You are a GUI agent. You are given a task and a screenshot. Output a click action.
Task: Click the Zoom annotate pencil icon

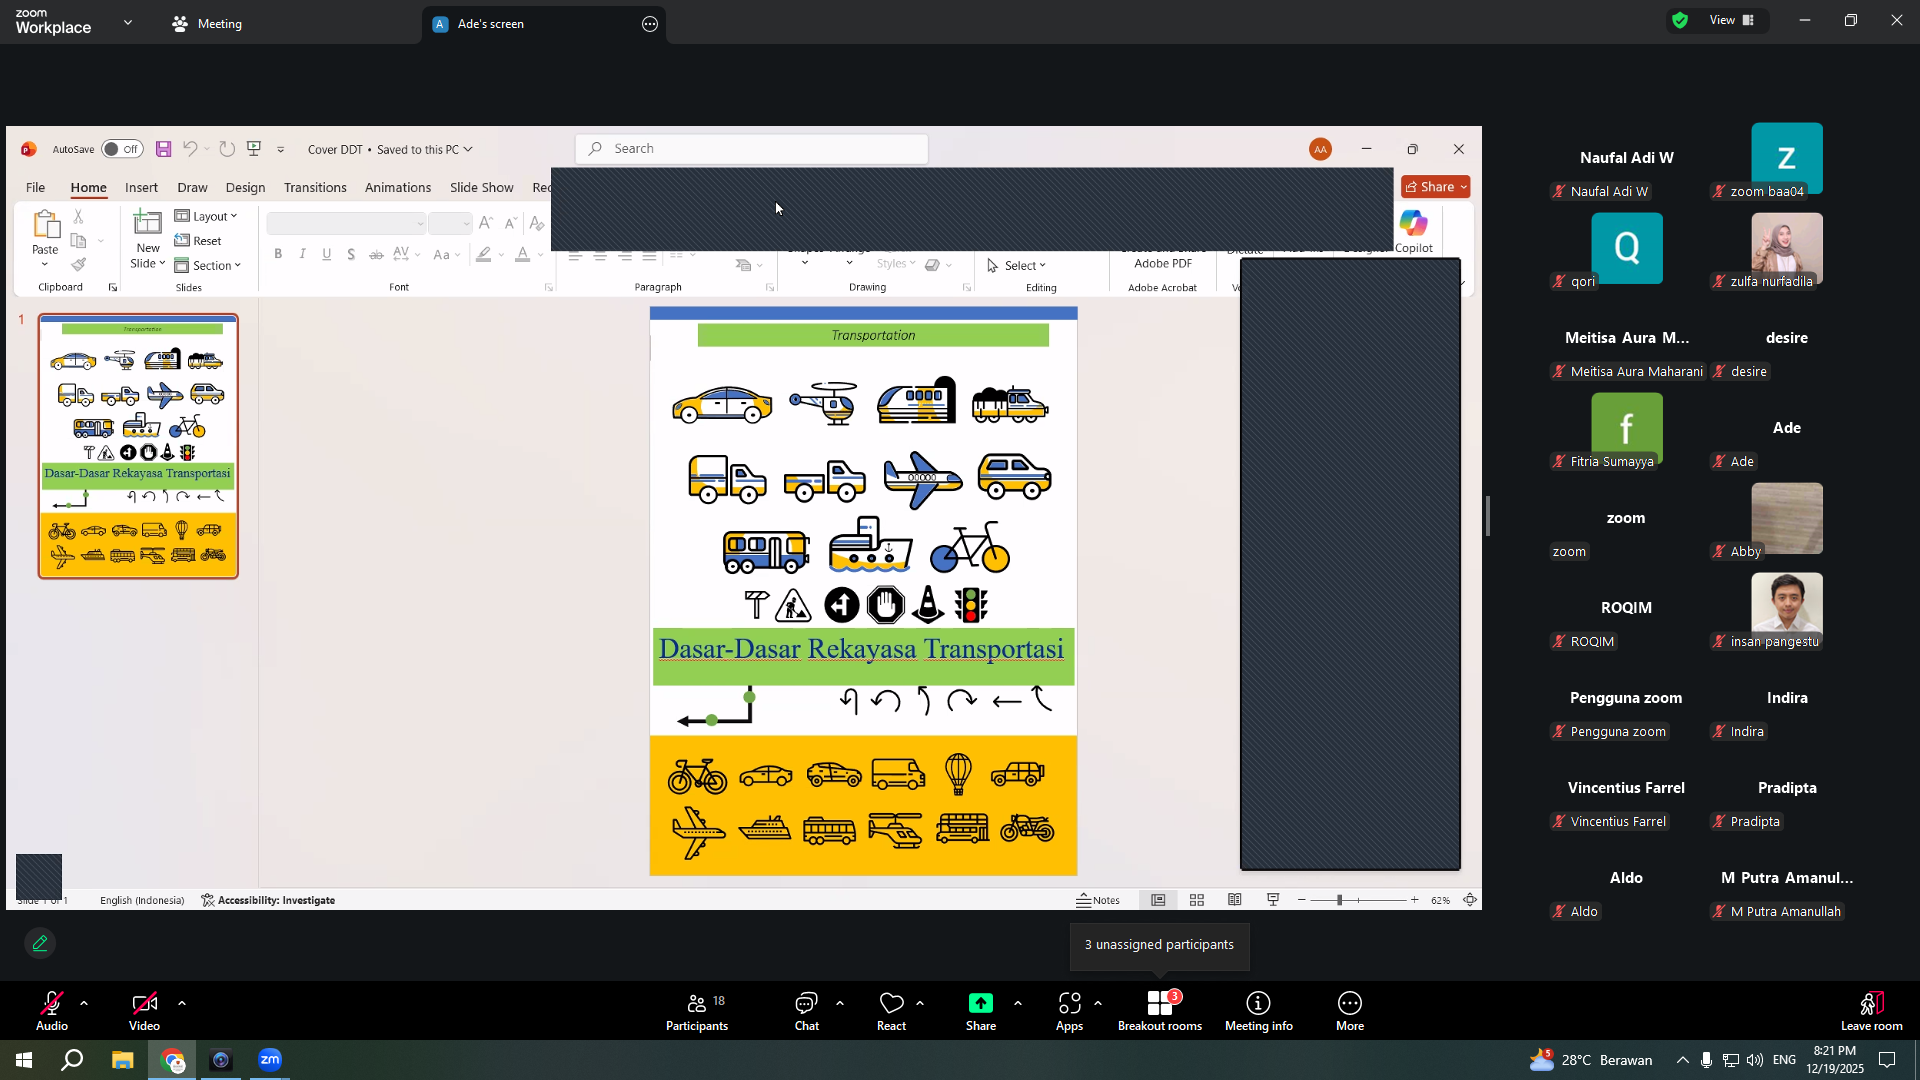(40, 943)
